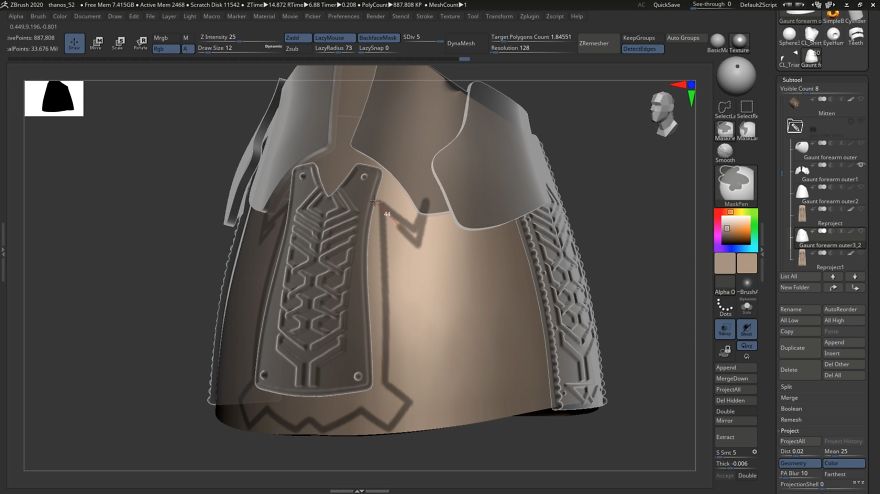Screen dimensions: 880x494
Task: Click the head camera orientation widget
Action: tap(664, 115)
